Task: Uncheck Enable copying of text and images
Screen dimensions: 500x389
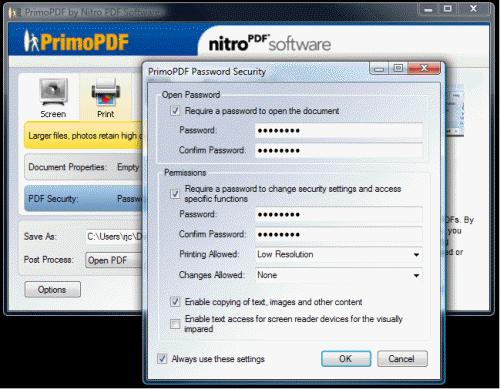Action: [175, 302]
